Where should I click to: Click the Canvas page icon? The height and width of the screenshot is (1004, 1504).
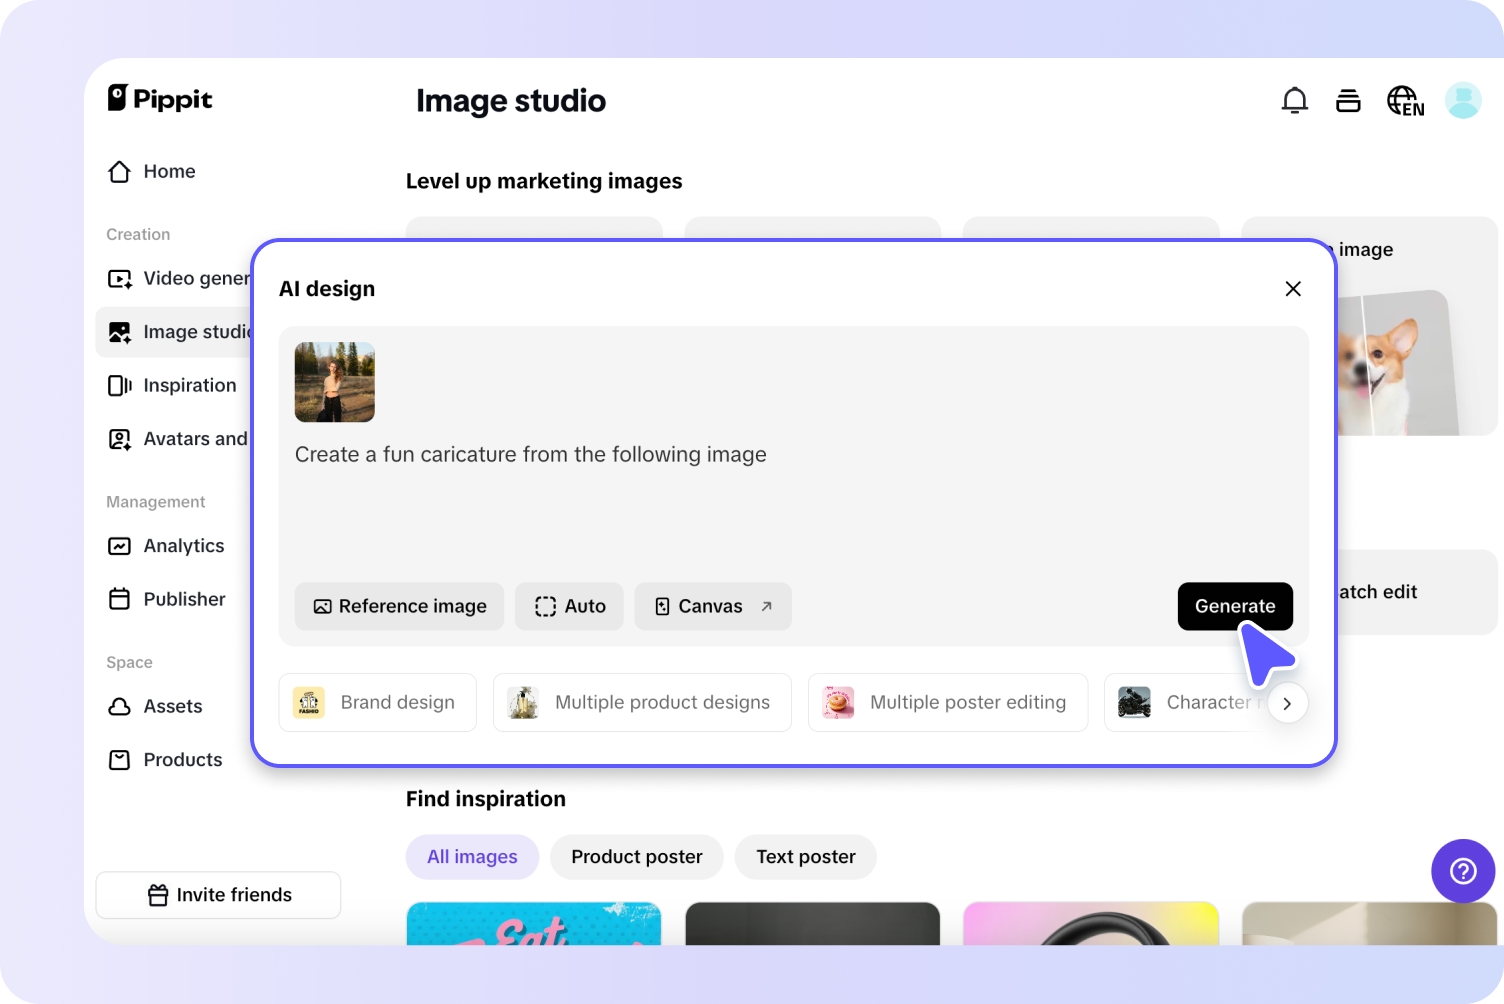[662, 607]
